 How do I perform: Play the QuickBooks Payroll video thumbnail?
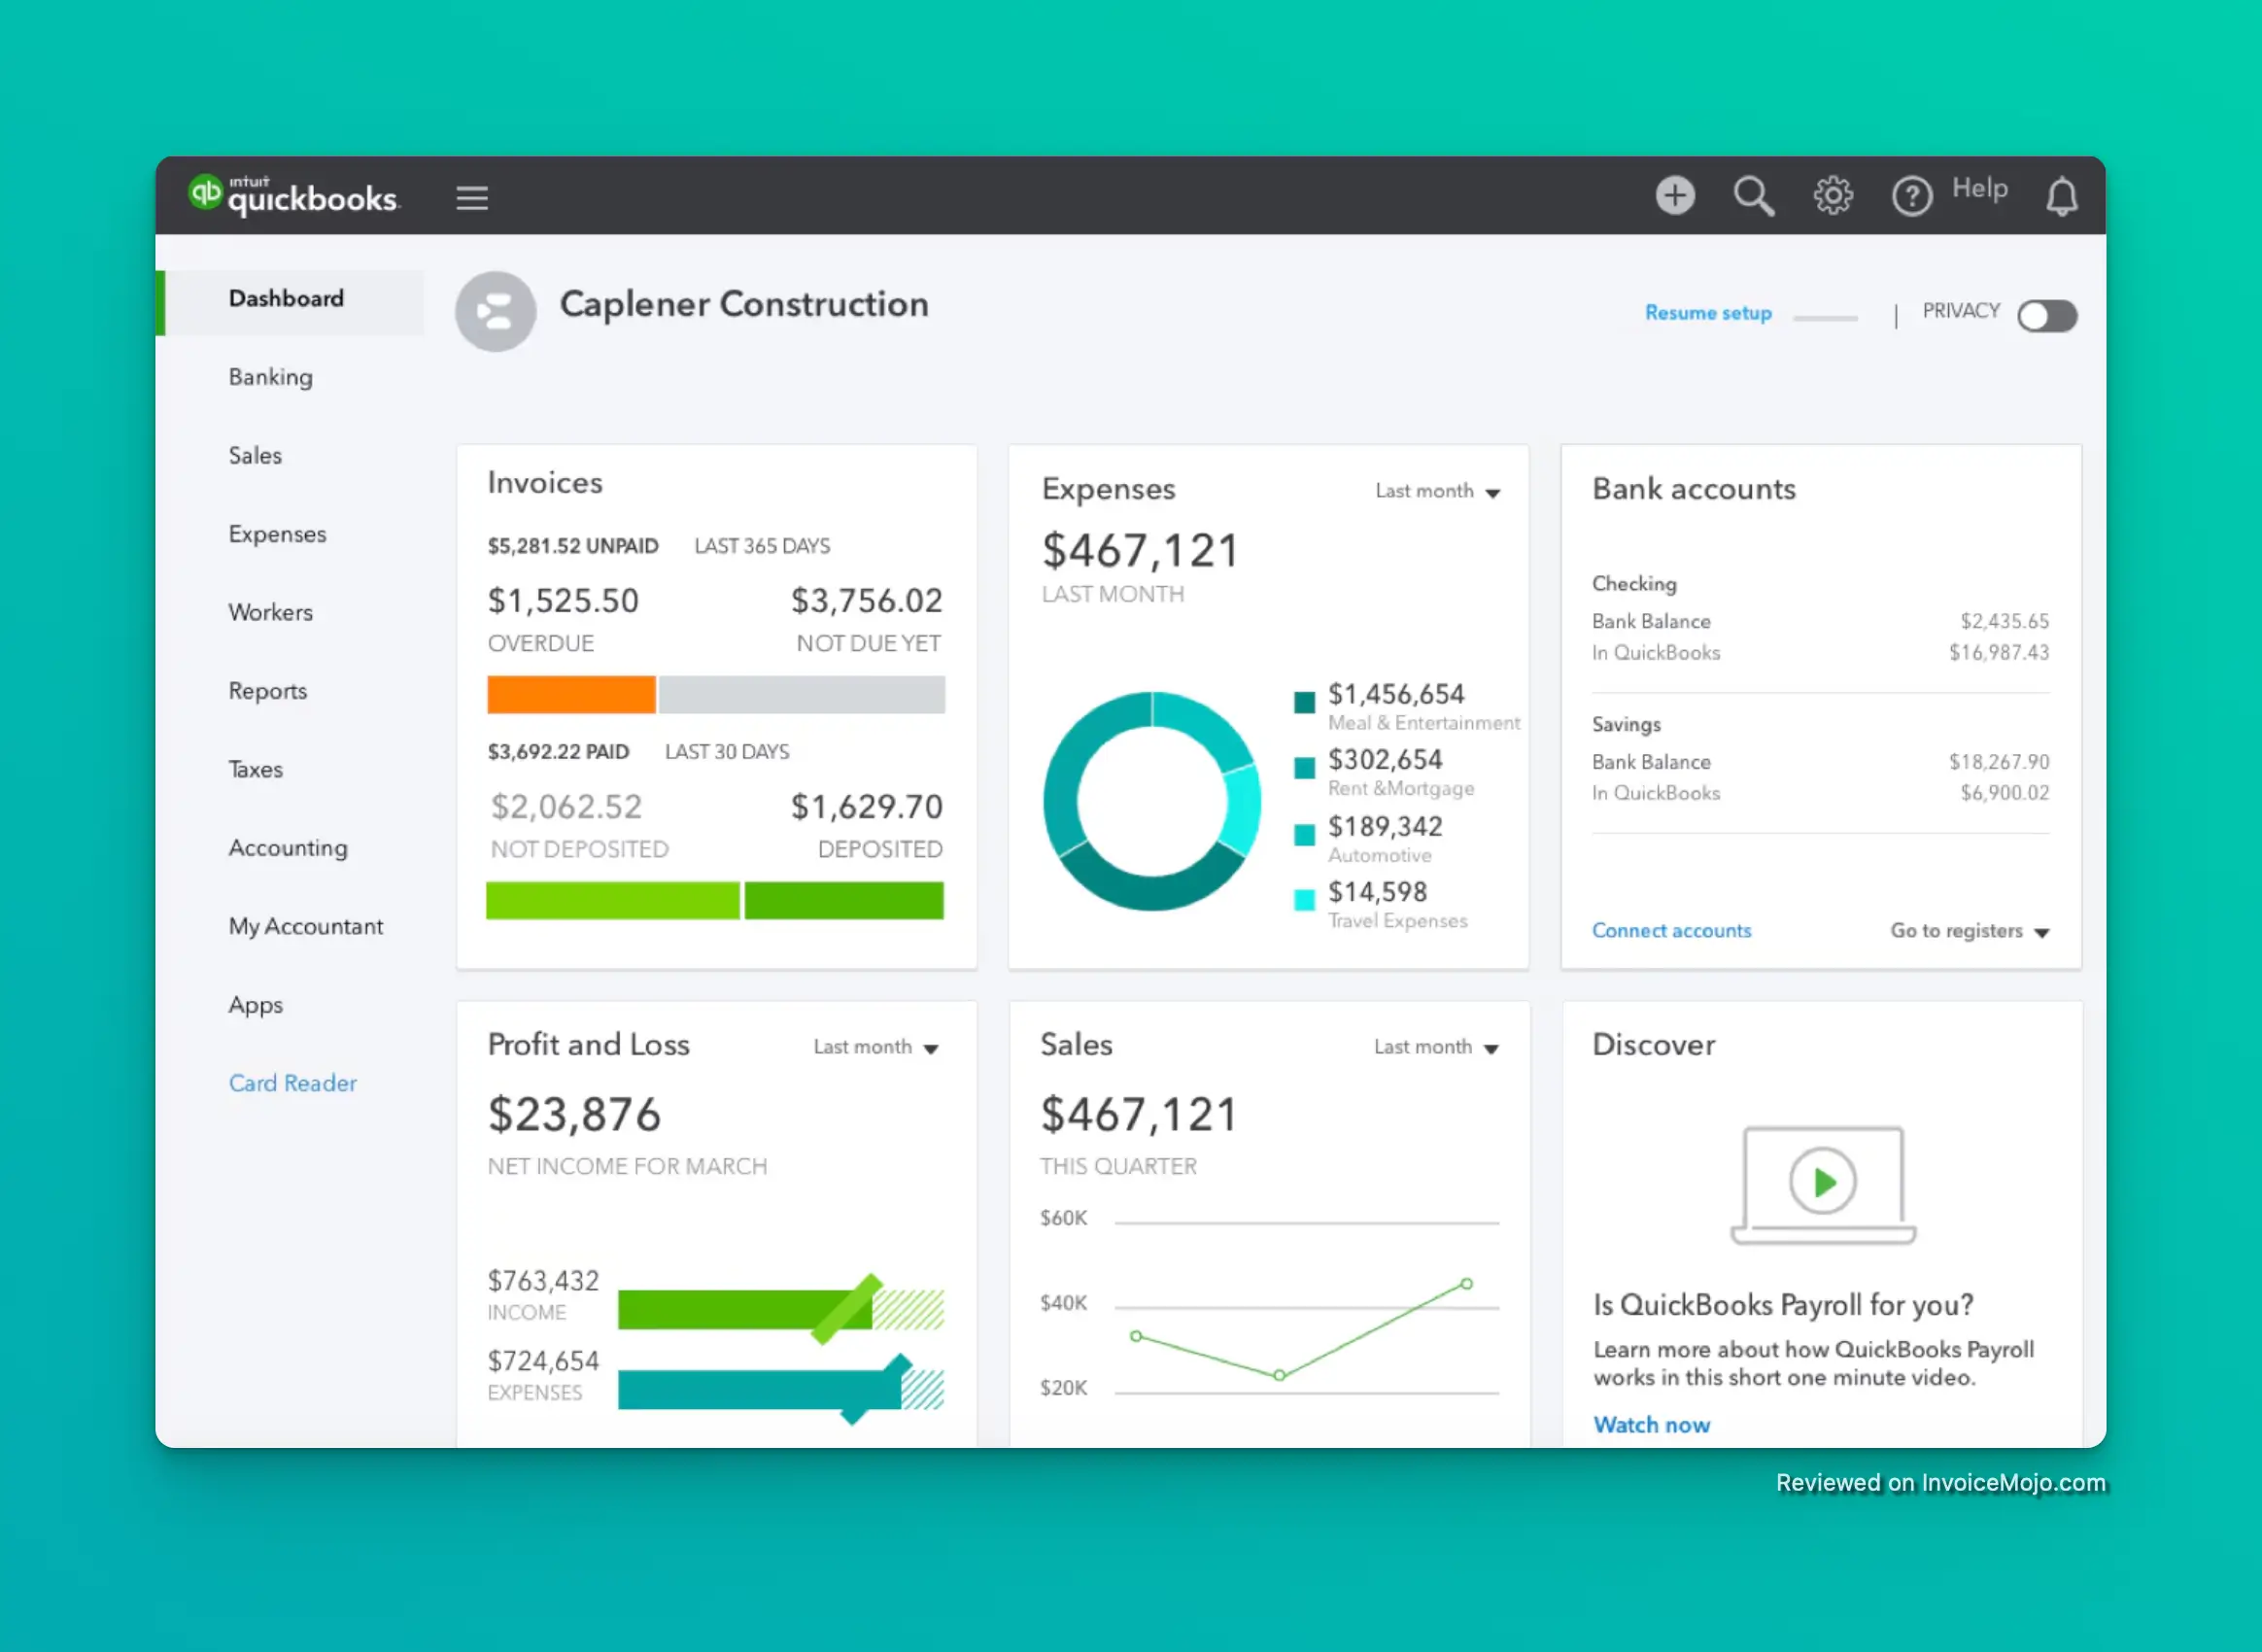pos(1822,1182)
